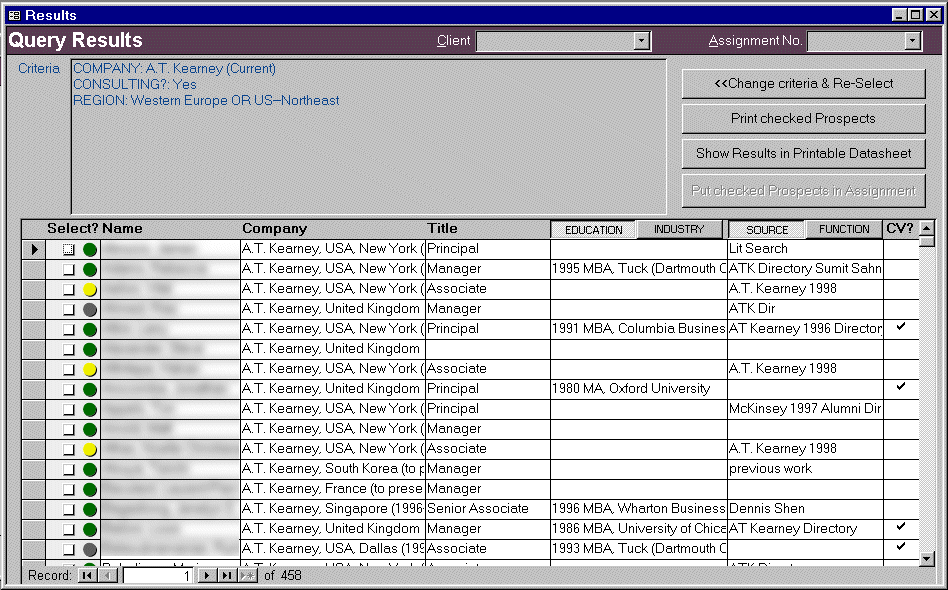Click the table's vertical scrollbar down arrow
The width and height of the screenshot is (948, 590).
click(926, 559)
